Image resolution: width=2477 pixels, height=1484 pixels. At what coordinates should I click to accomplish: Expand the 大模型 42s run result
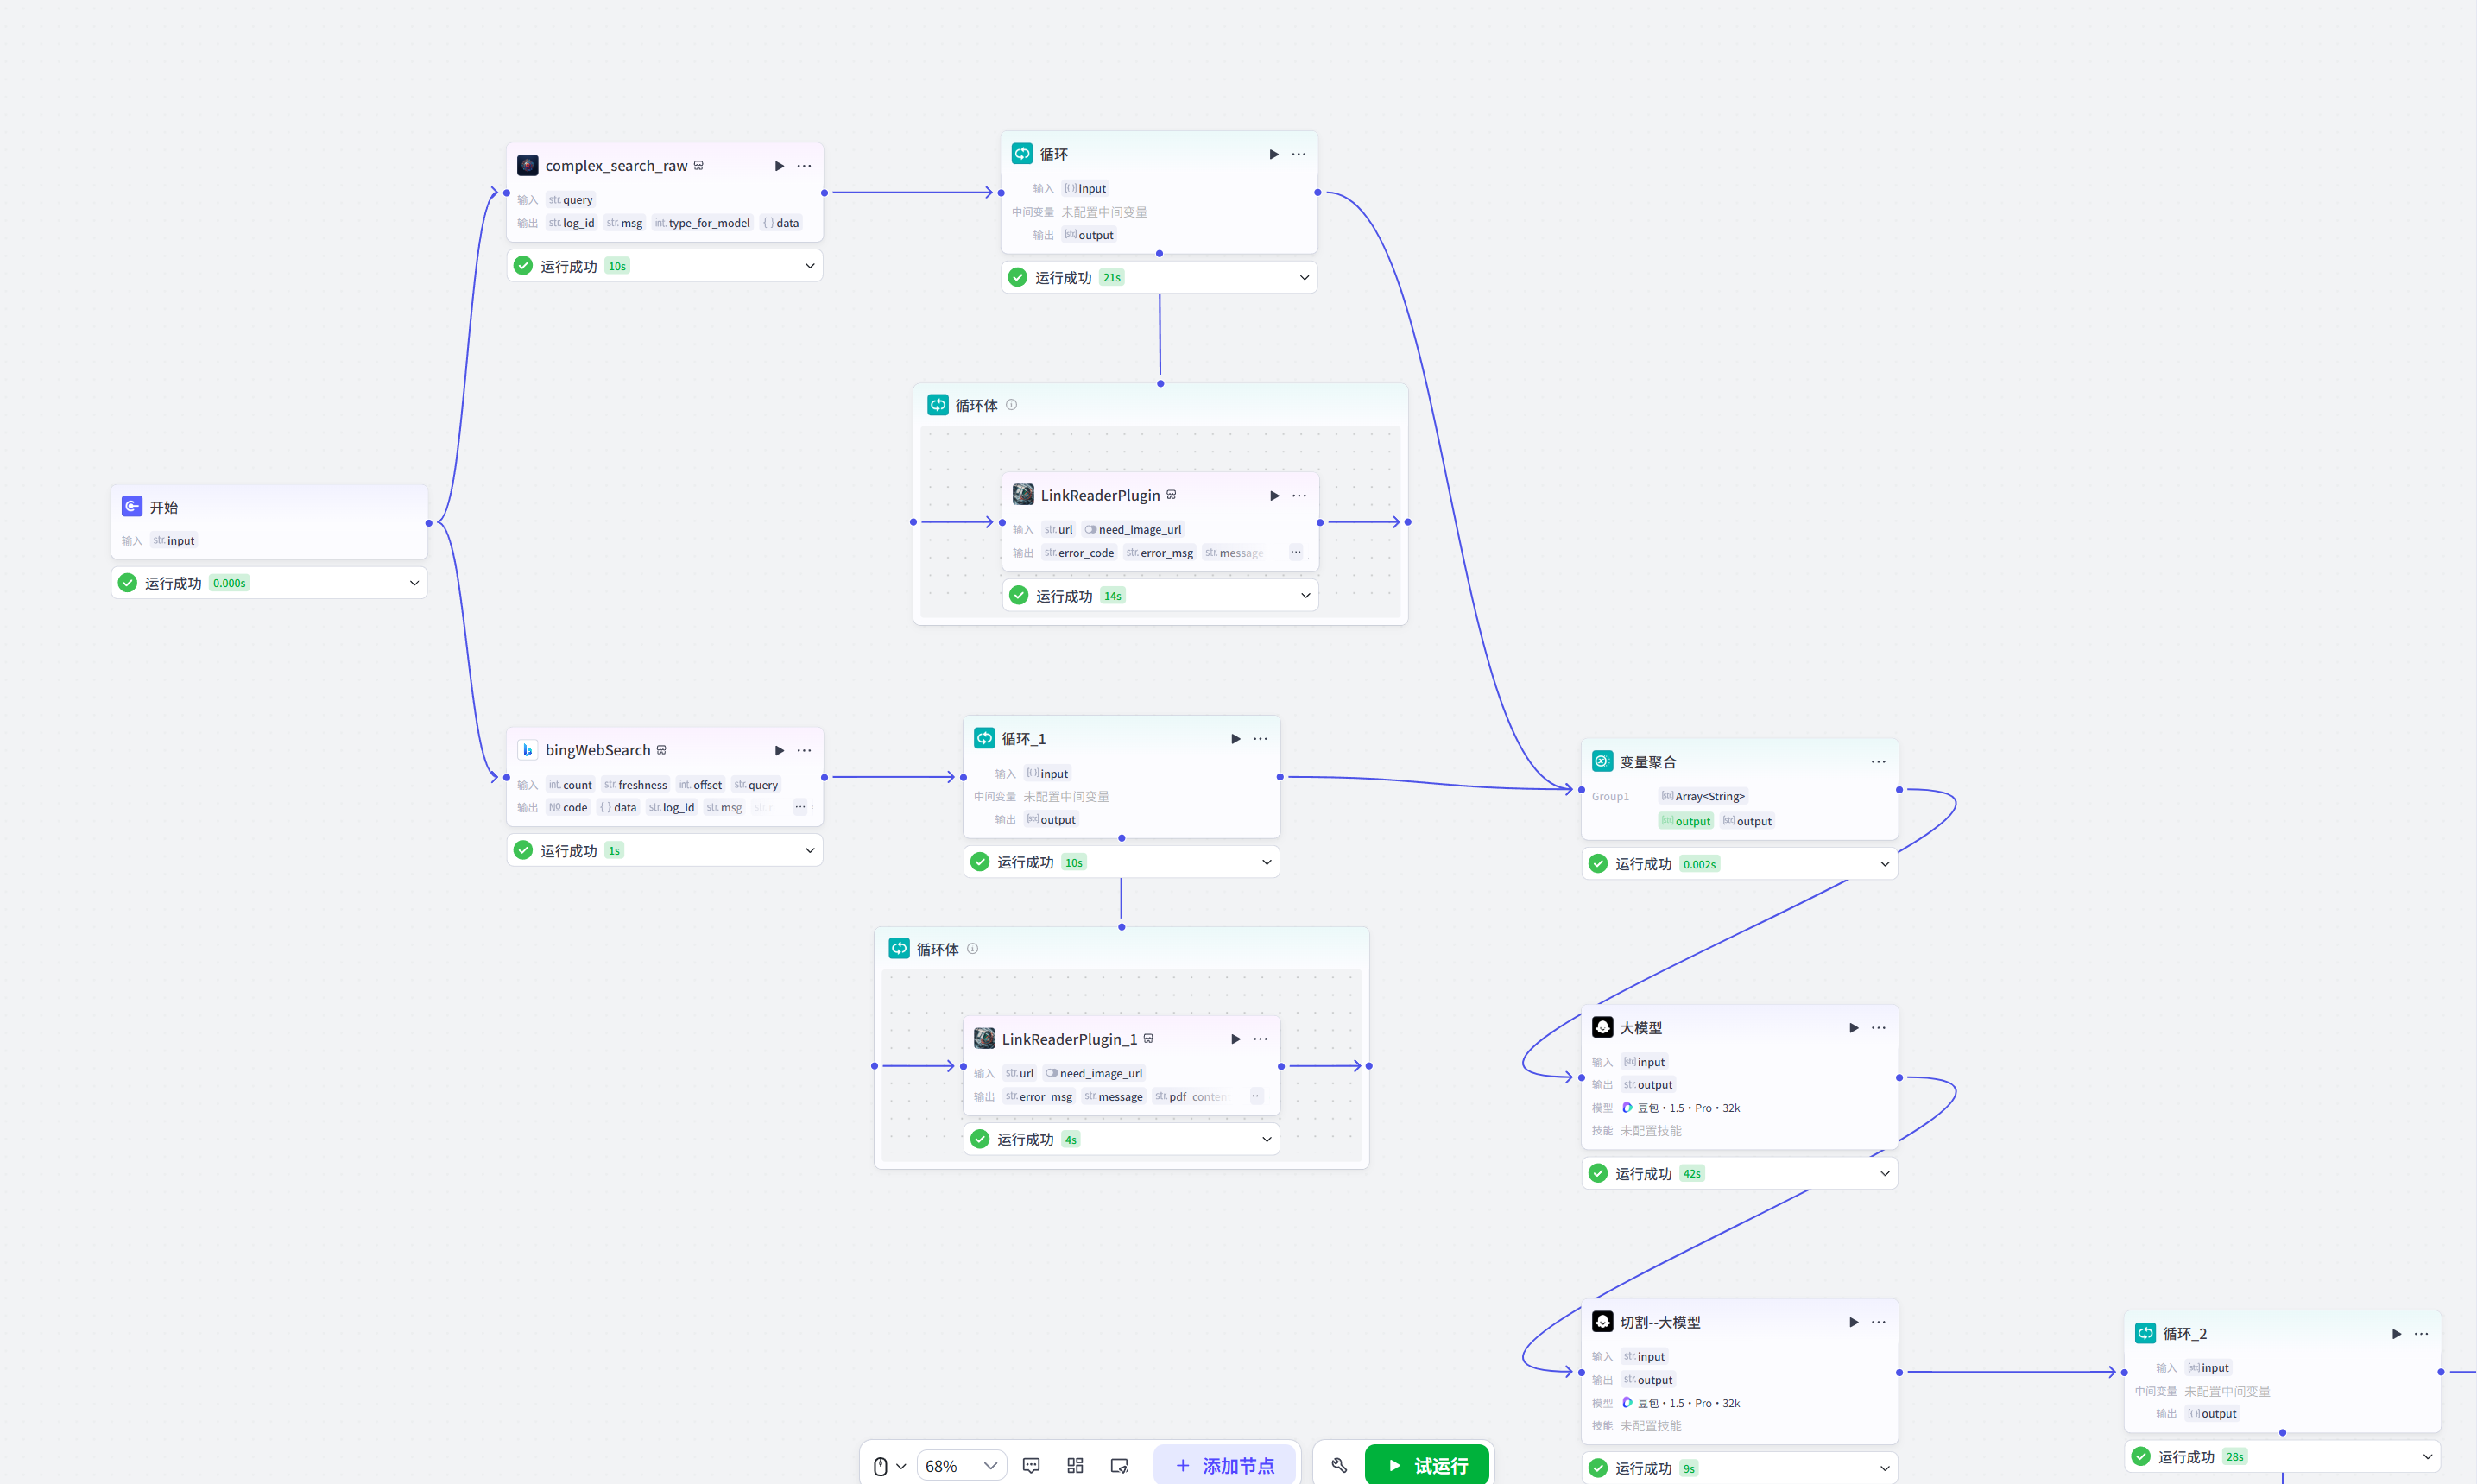[x=1884, y=1174]
